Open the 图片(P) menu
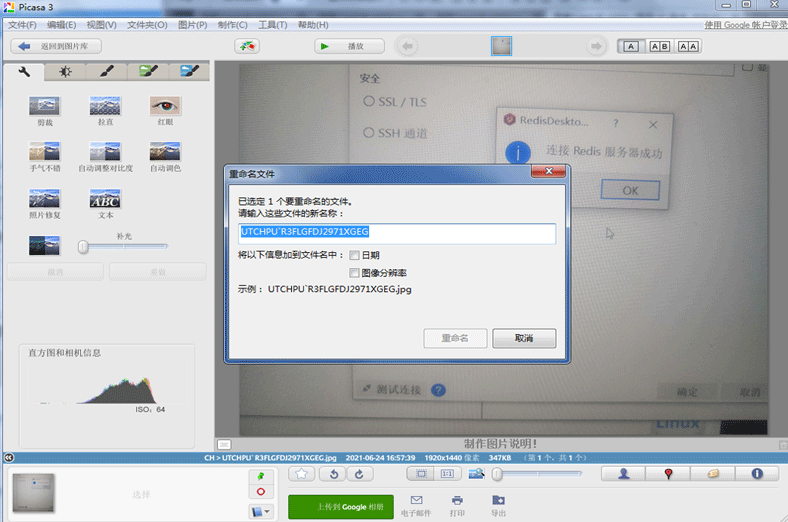Screen dimensions: 788x522 coord(192,25)
